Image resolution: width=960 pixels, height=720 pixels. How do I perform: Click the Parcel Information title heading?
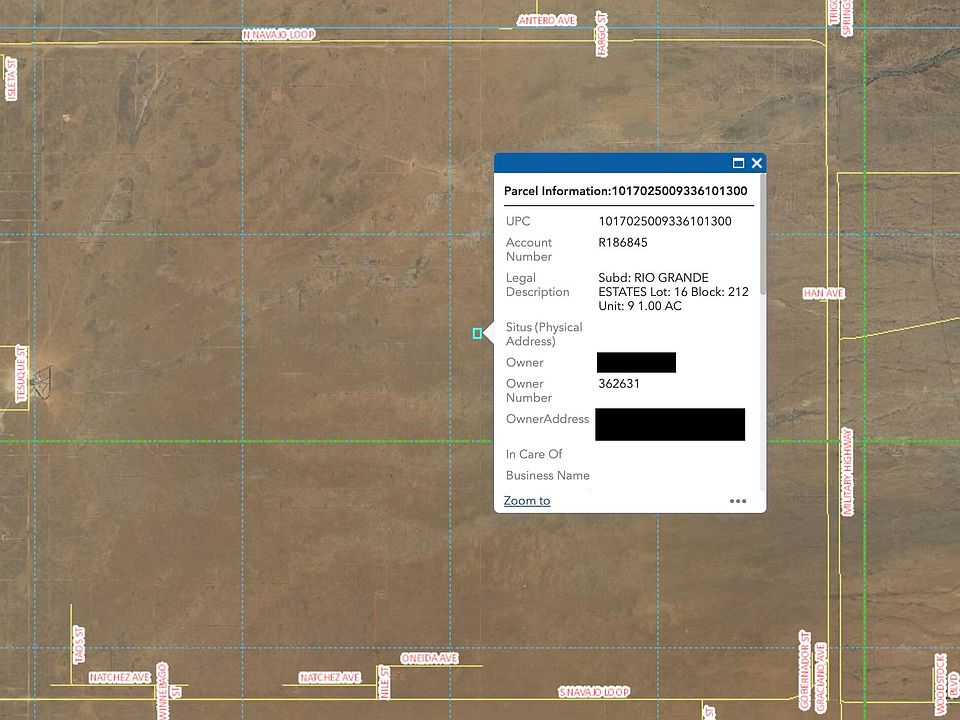coord(625,191)
